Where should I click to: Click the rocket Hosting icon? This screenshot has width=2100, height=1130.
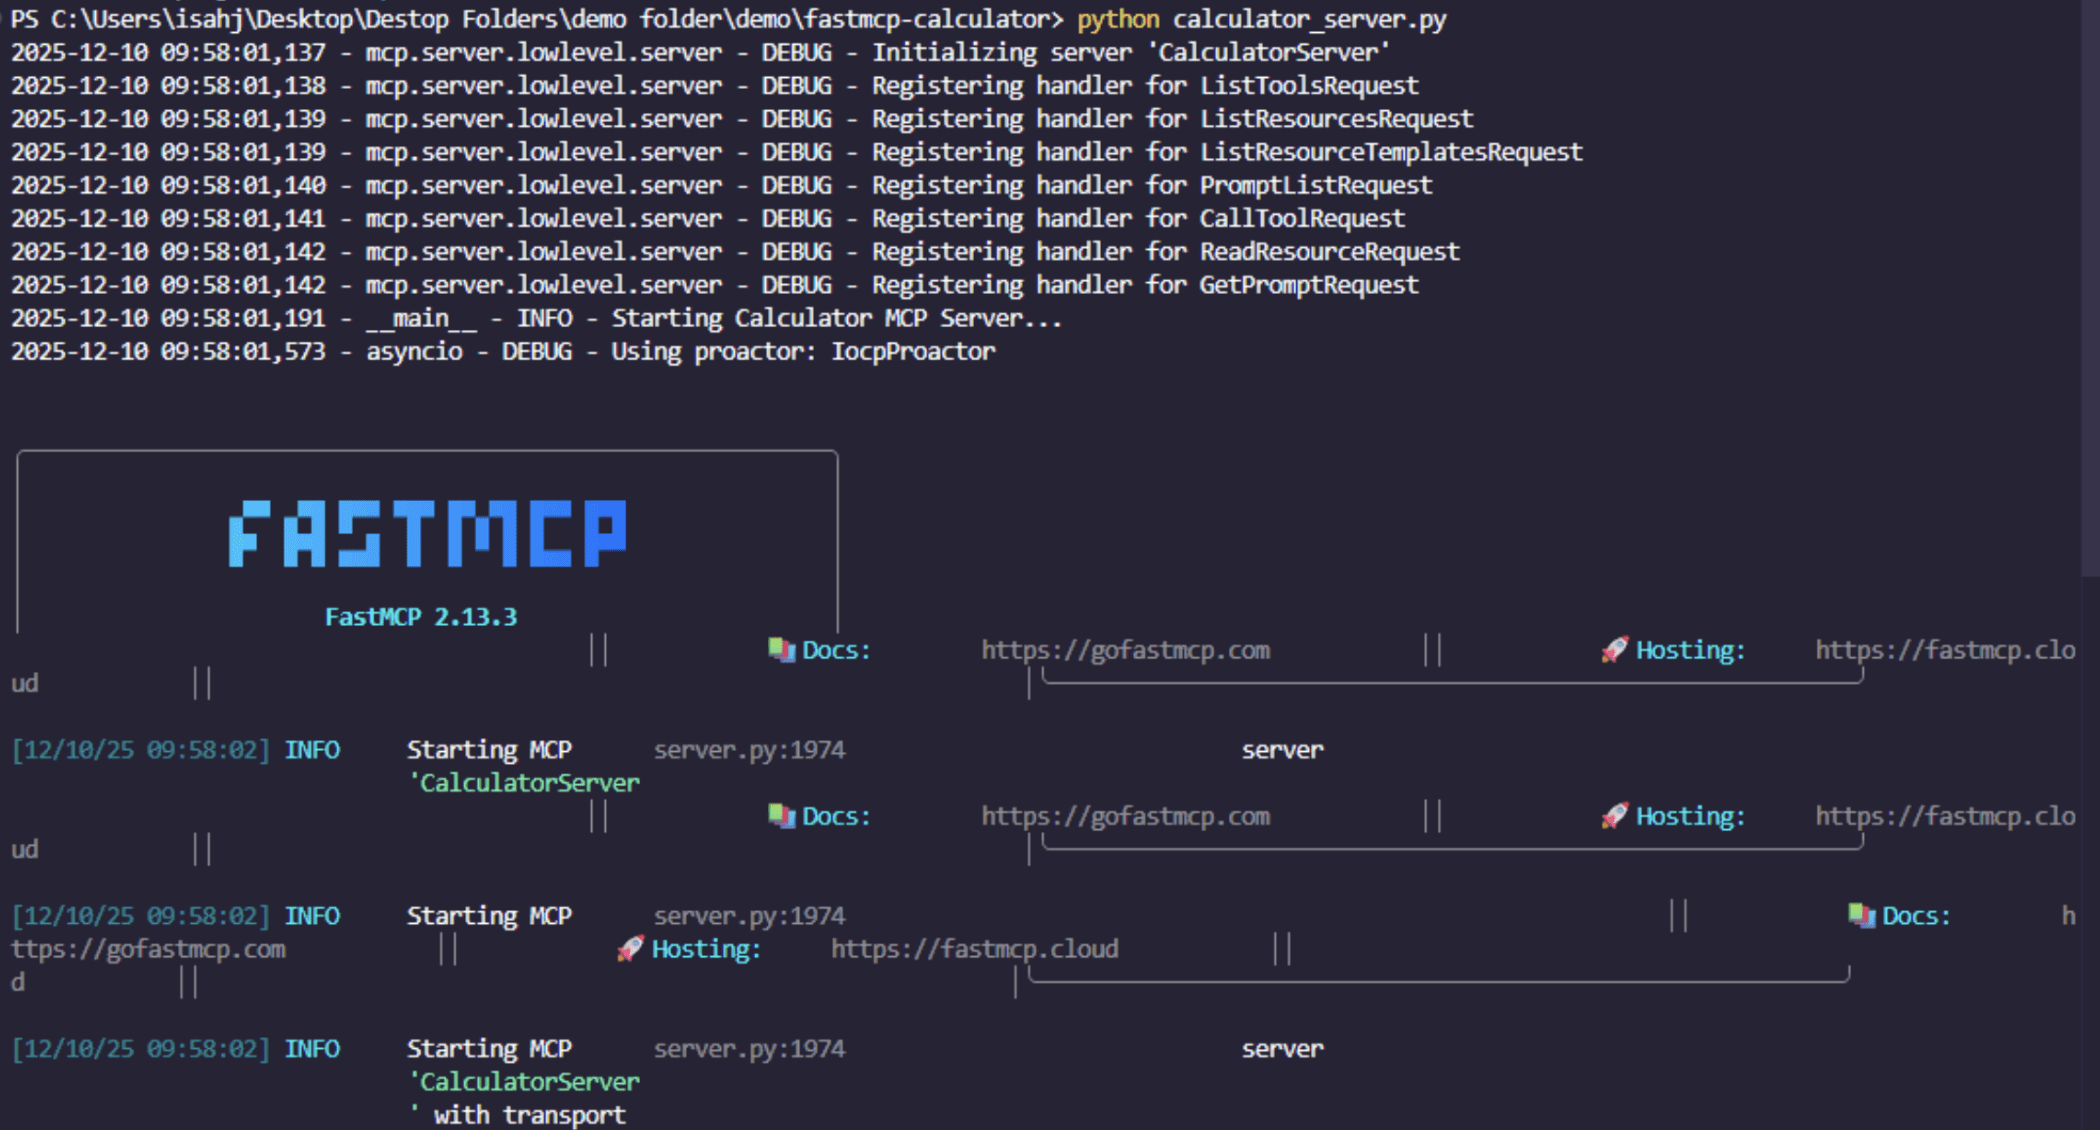click(x=1612, y=649)
